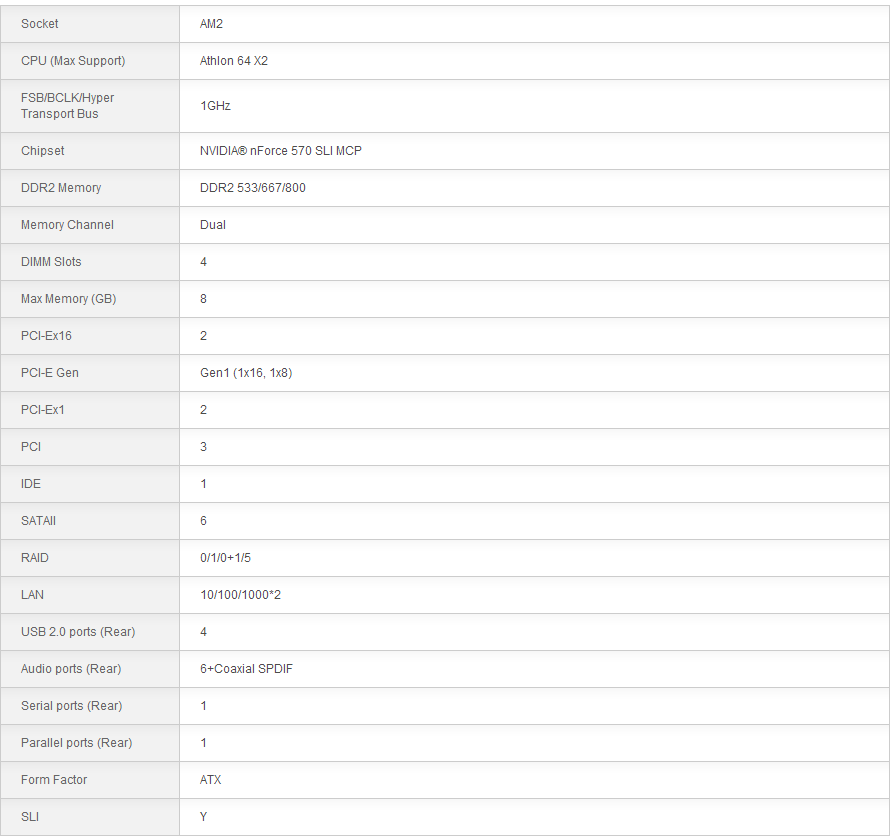Screen dimensions: 892x836
Task: Click the ATX form factor value
Action: 210,780
